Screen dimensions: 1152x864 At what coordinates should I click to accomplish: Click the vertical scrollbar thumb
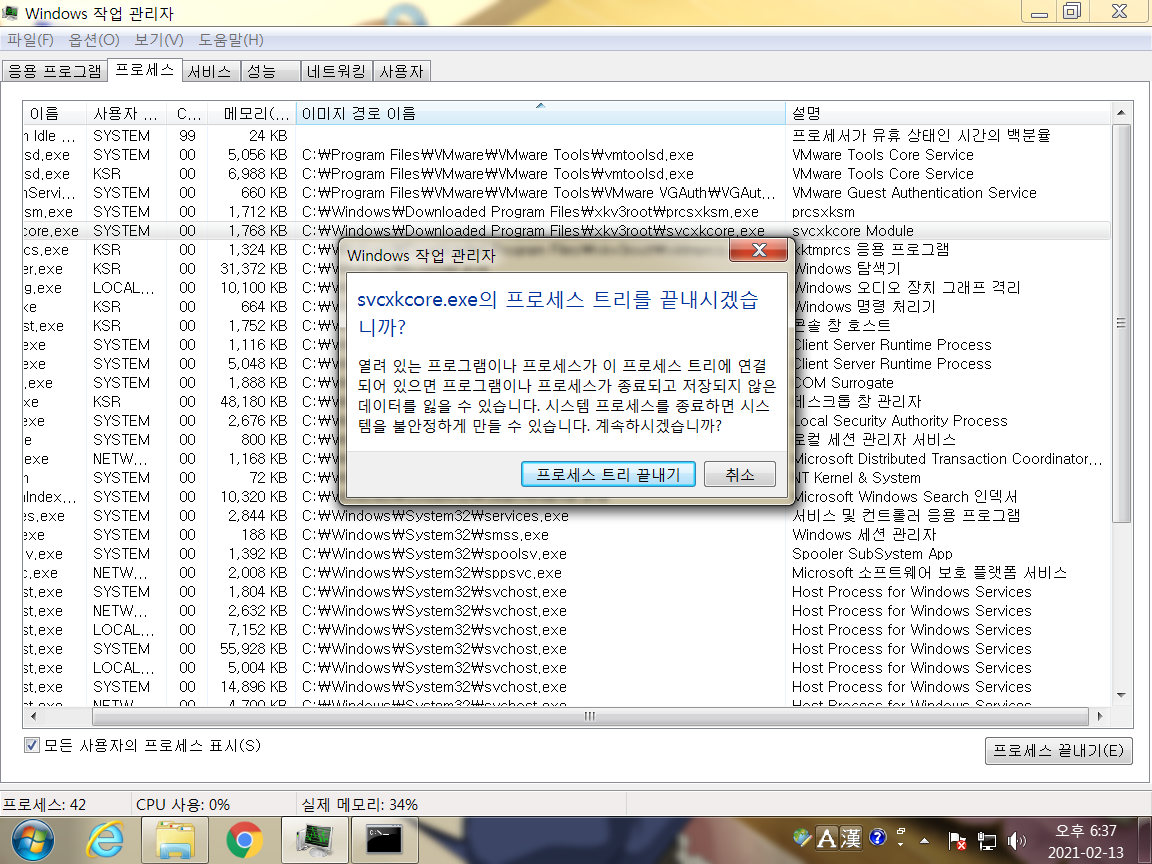pyautogui.click(x=1120, y=323)
